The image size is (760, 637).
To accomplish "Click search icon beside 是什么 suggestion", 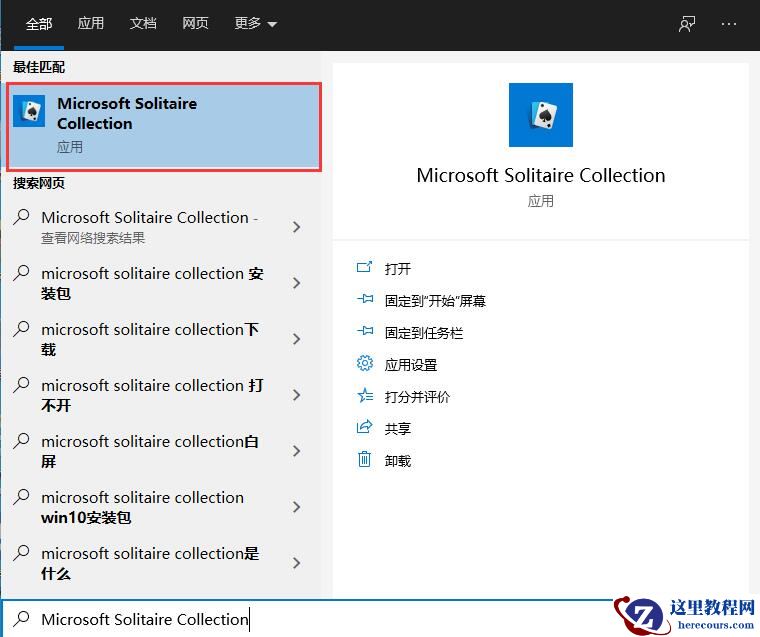I will (x=21, y=553).
